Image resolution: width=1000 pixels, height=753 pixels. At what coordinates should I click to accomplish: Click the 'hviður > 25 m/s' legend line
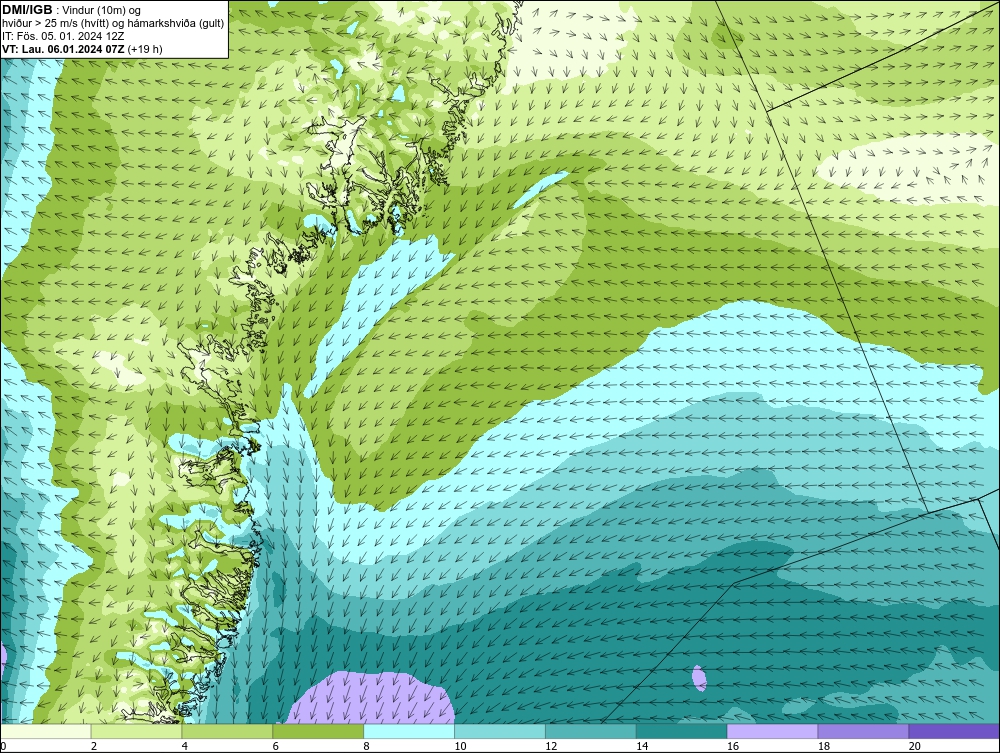pyautogui.click(x=113, y=24)
